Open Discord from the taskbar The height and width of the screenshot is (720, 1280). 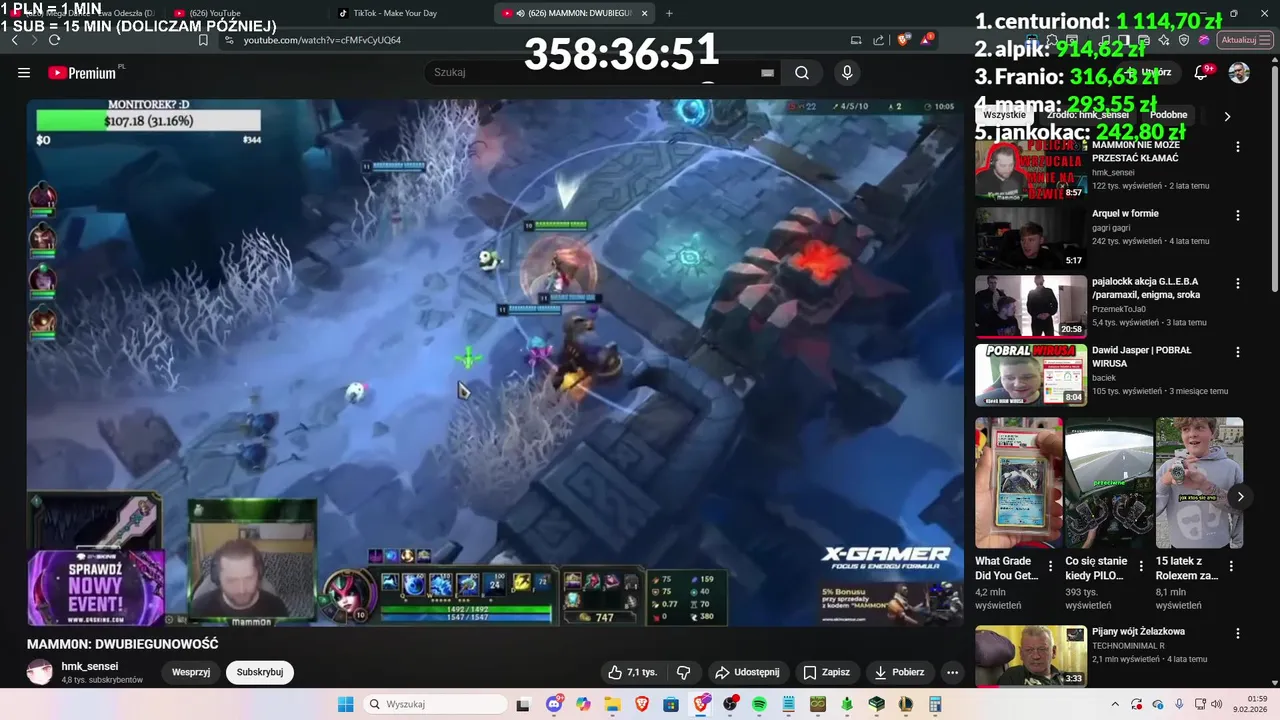point(554,704)
